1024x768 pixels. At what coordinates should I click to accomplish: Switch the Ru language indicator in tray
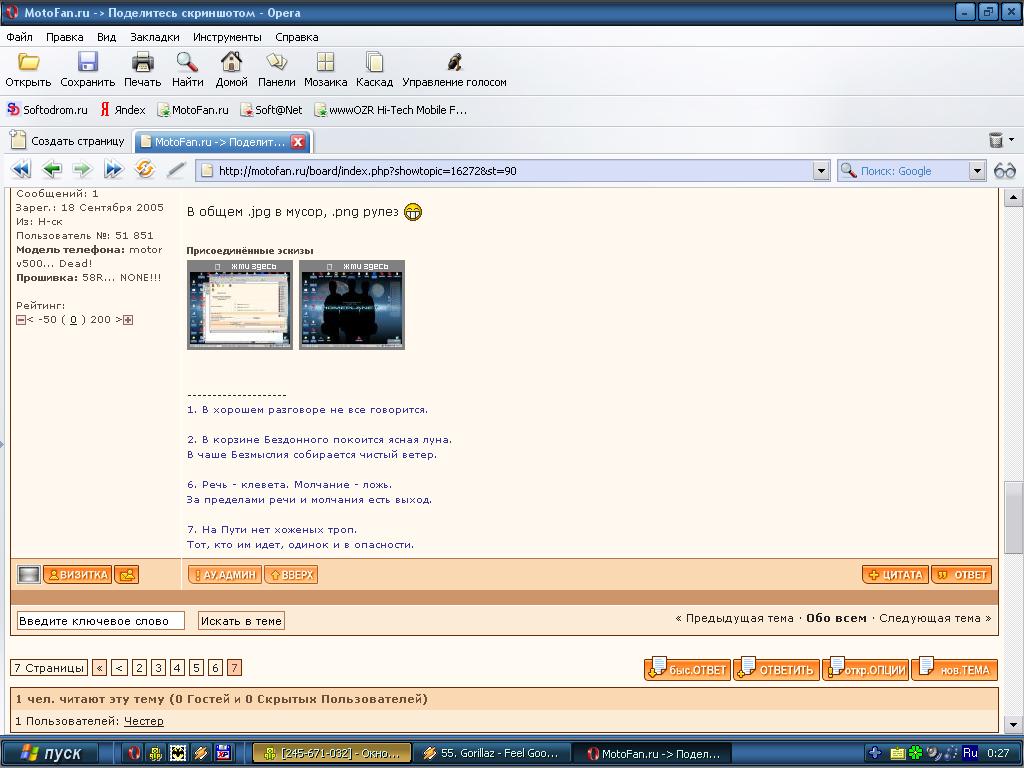[x=970, y=753]
